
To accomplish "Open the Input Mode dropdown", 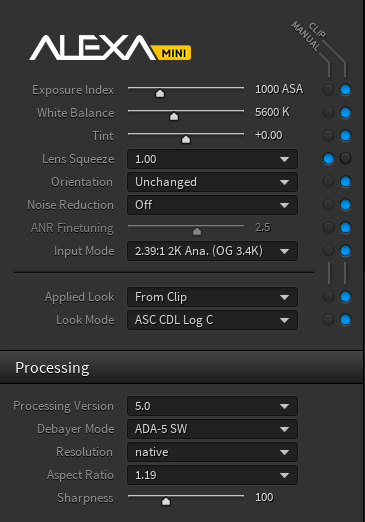I will (x=212, y=251).
